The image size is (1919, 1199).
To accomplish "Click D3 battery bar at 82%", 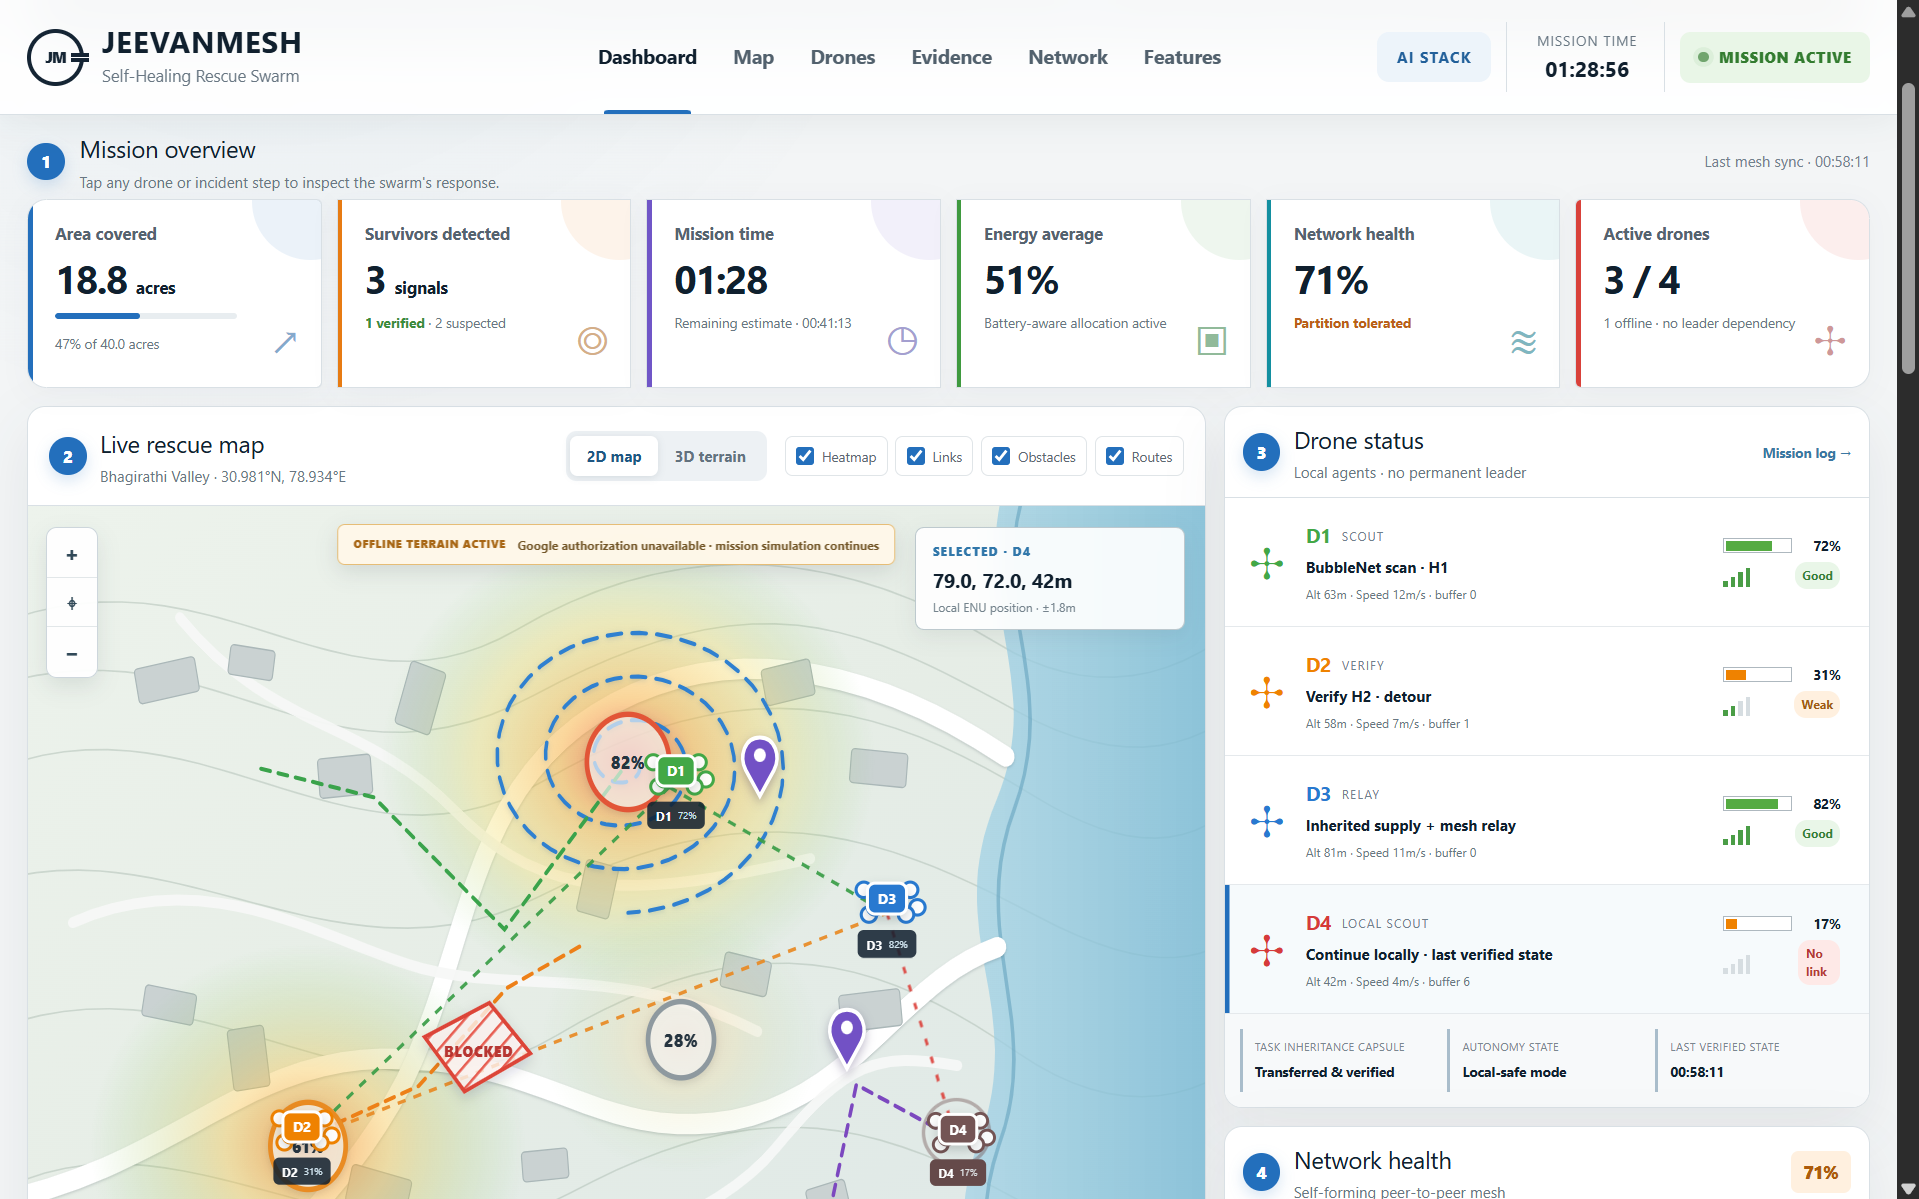I will point(1757,804).
